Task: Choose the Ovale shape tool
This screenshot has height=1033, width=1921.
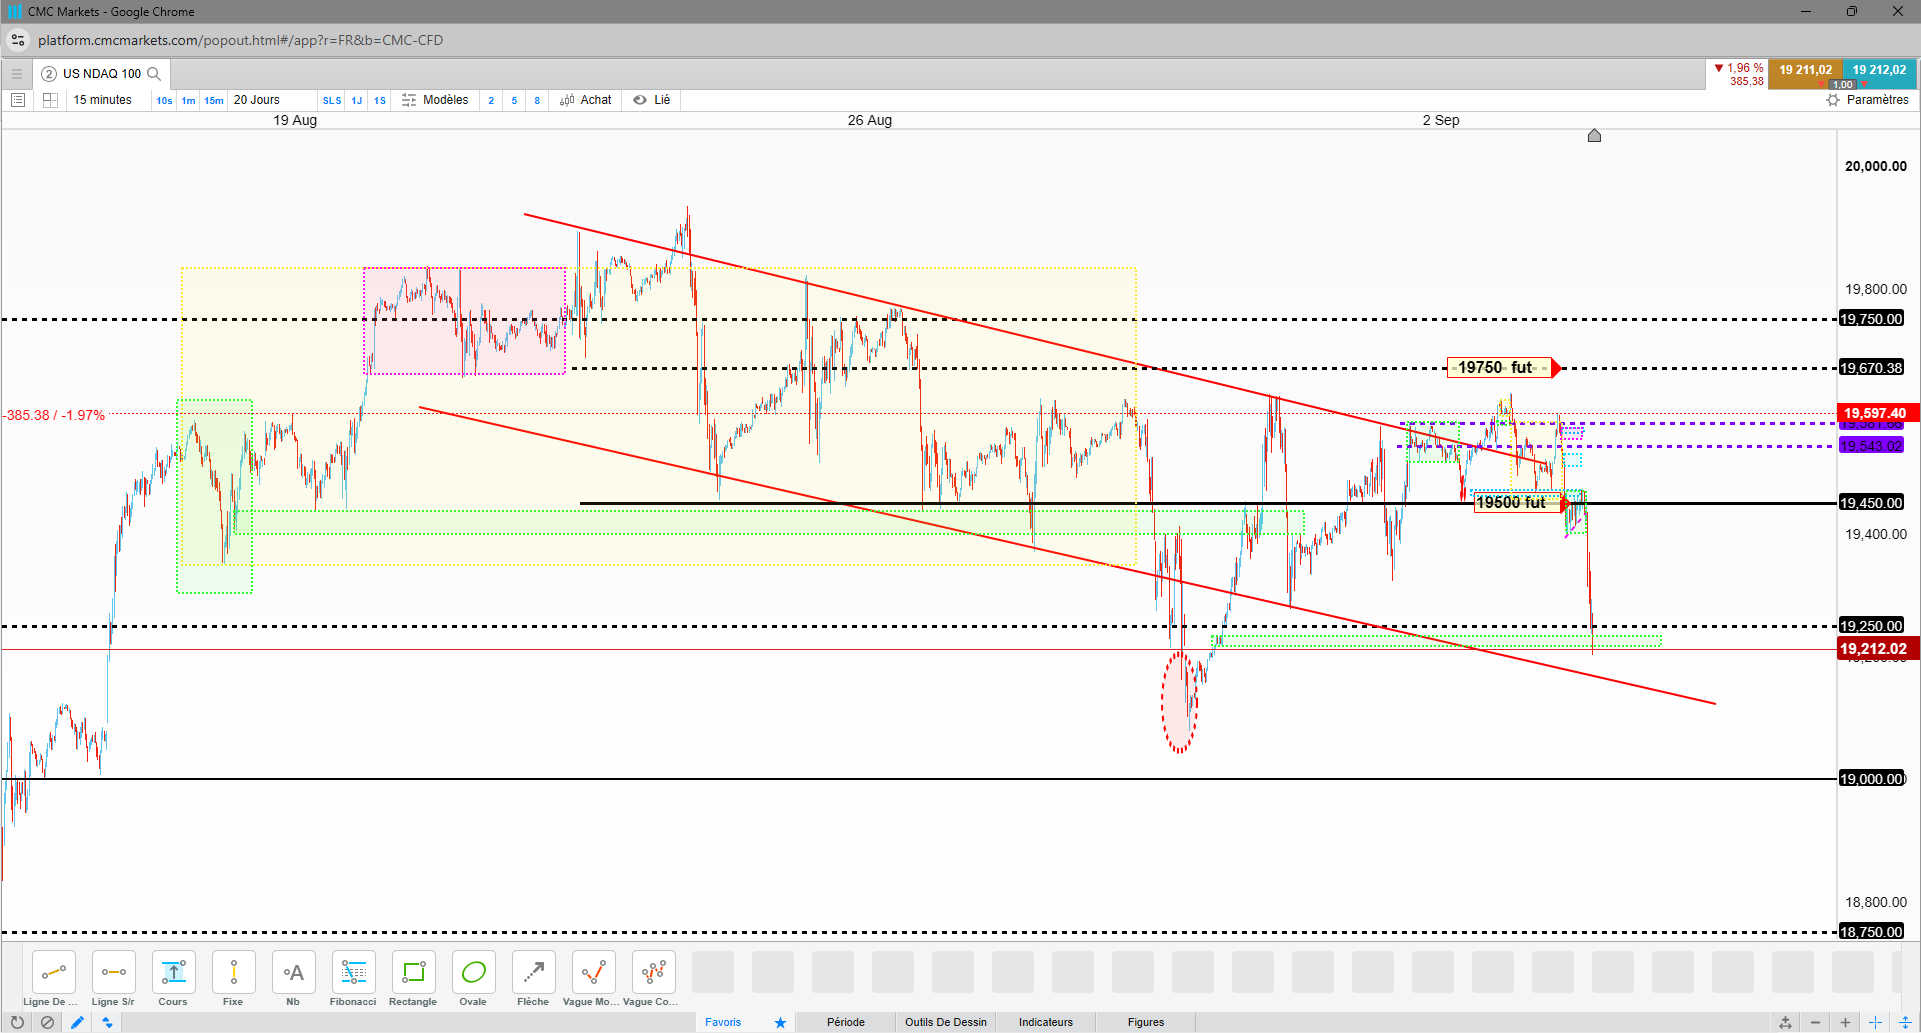Action: [473, 979]
